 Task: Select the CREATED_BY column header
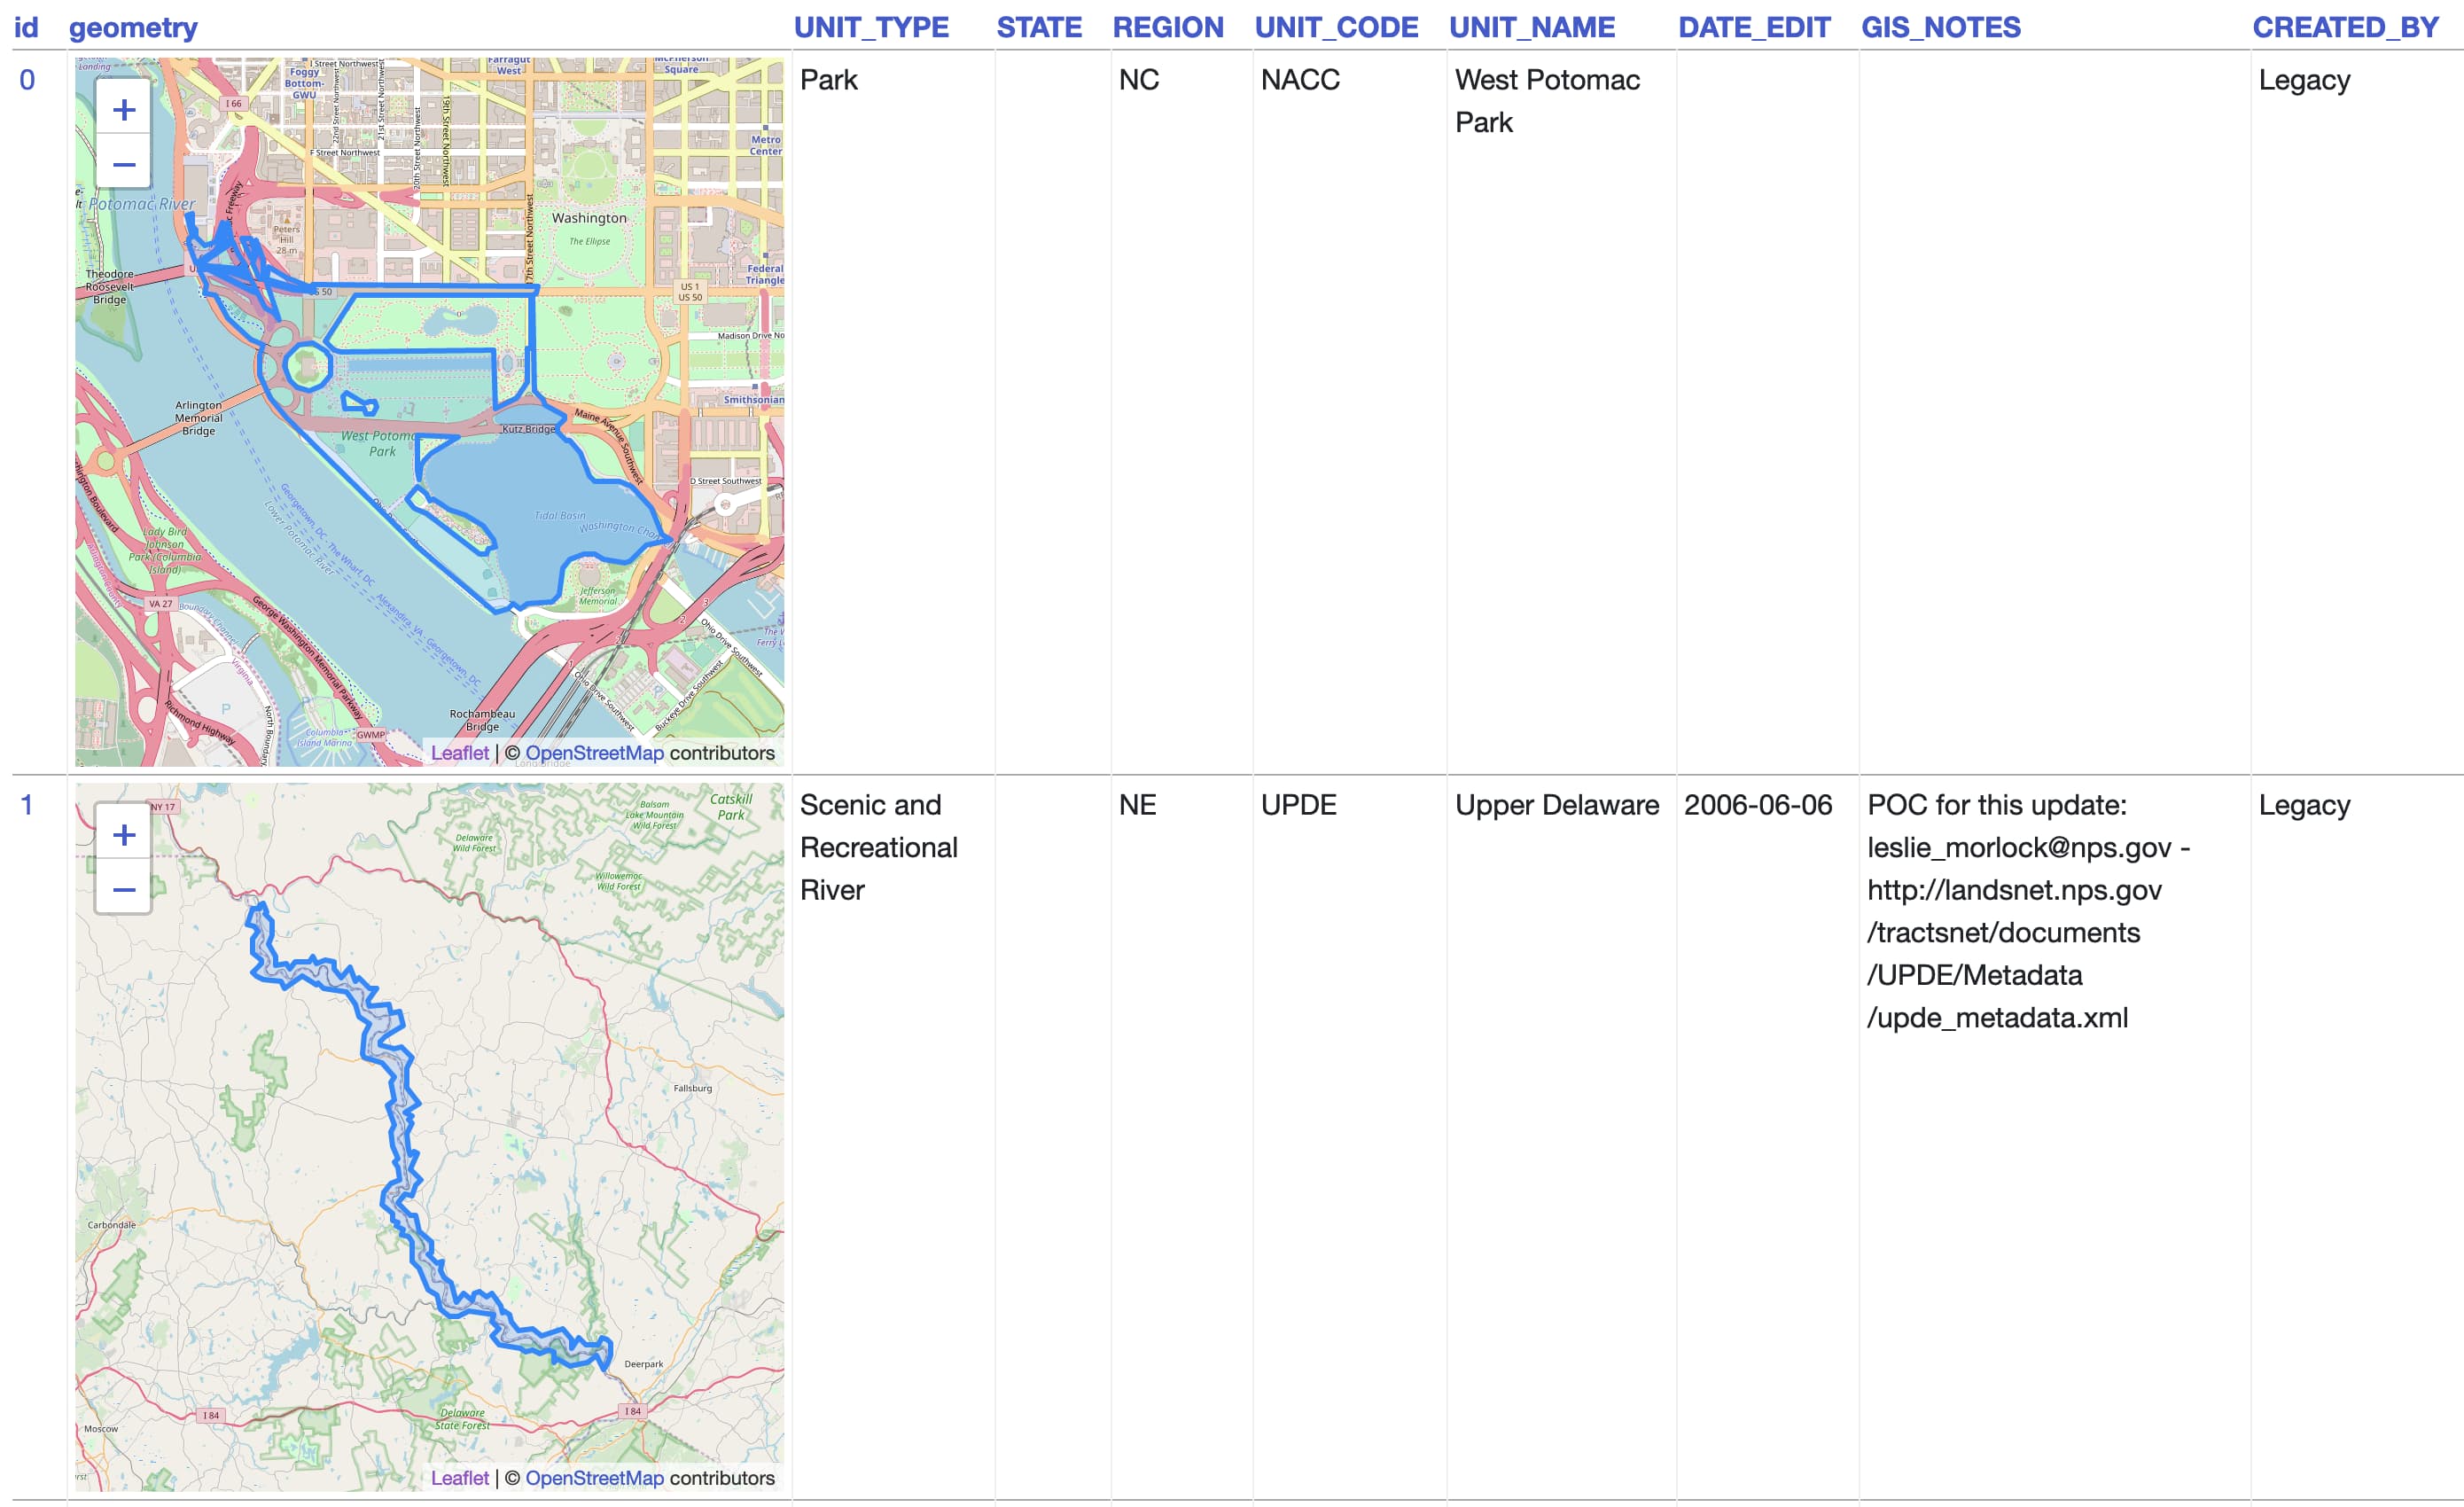(2346, 27)
